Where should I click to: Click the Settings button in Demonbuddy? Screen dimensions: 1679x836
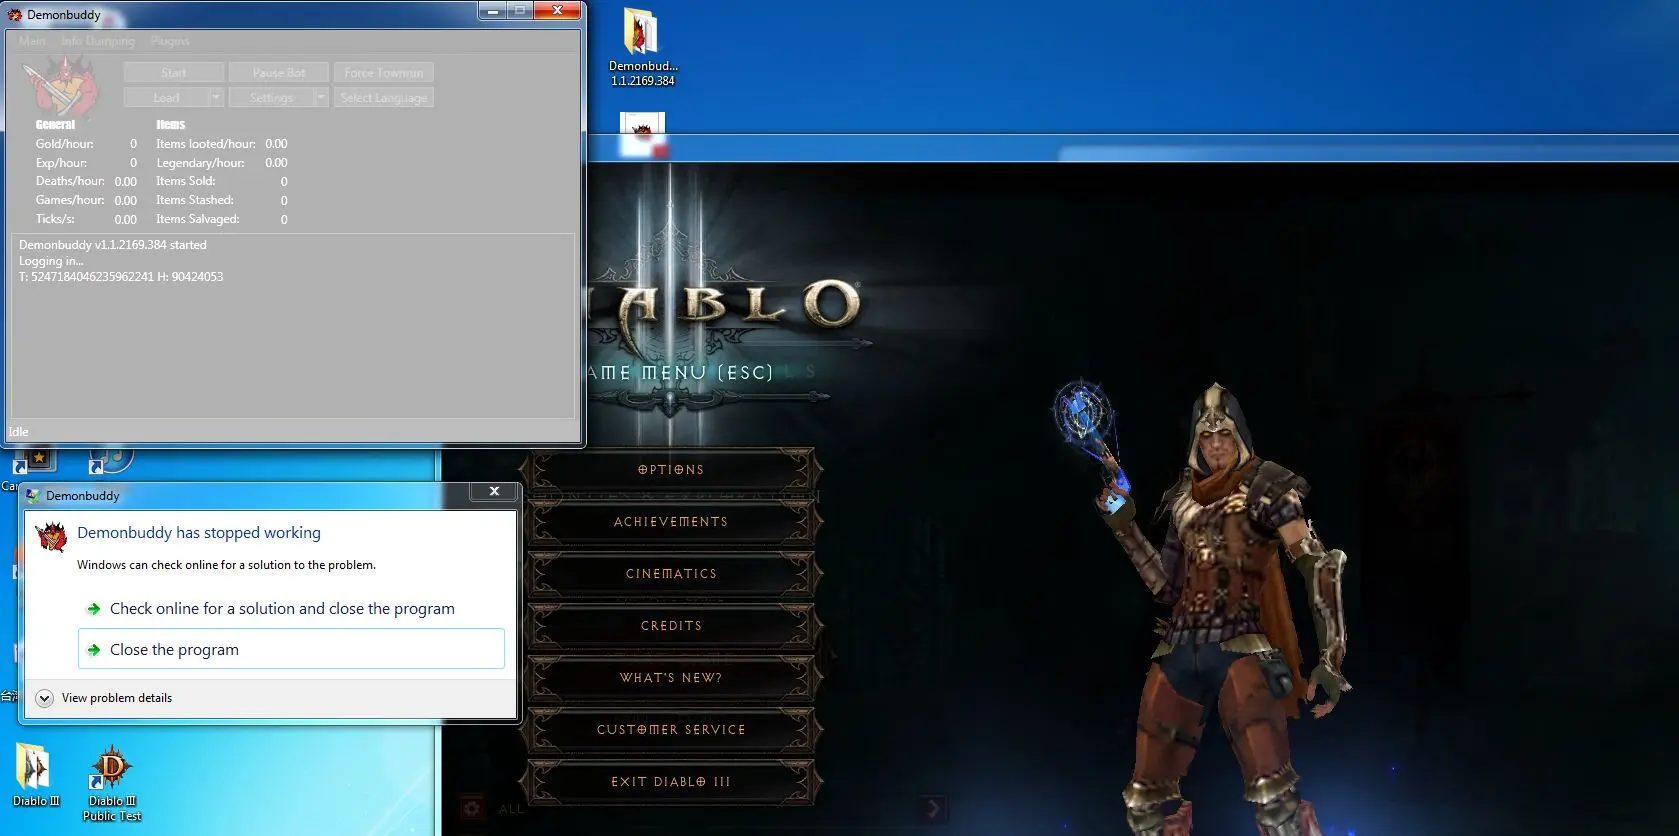pyautogui.click(x=271, y=98)
